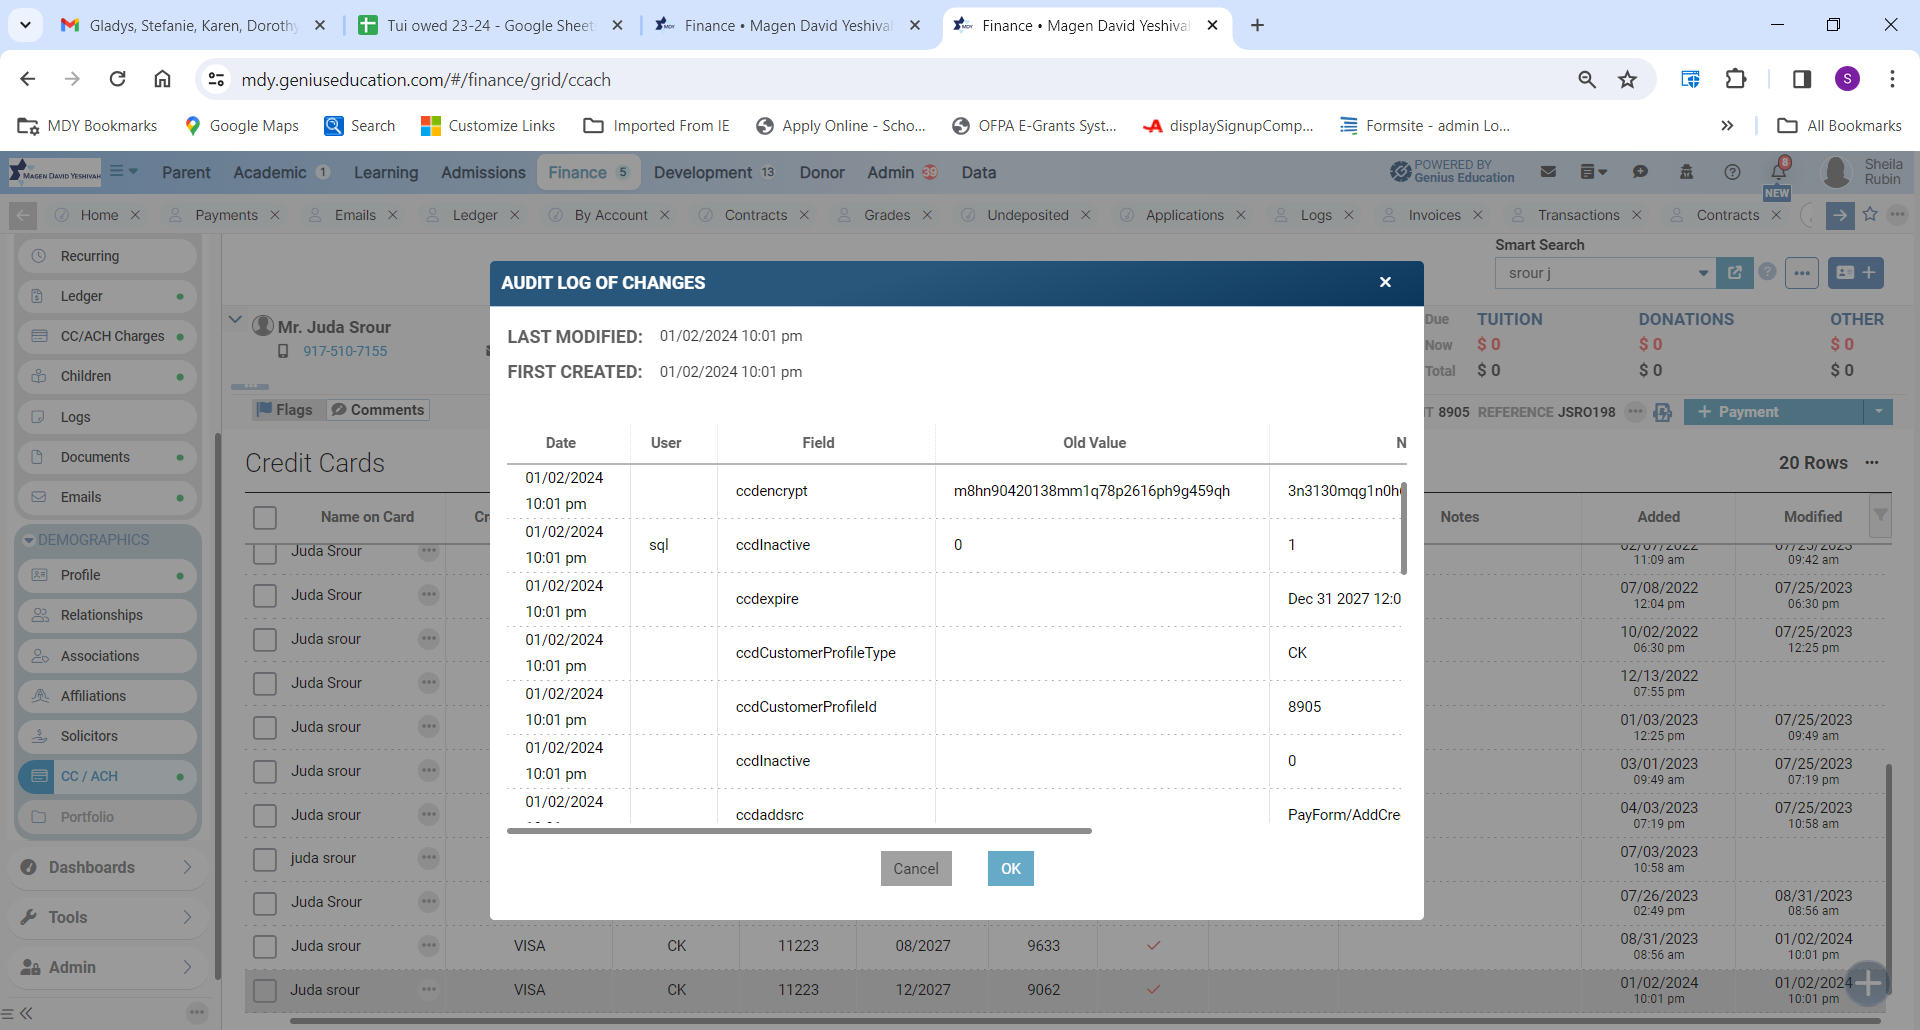Expand the Tools section
1920x1030 pixels.
pos(108,917)
